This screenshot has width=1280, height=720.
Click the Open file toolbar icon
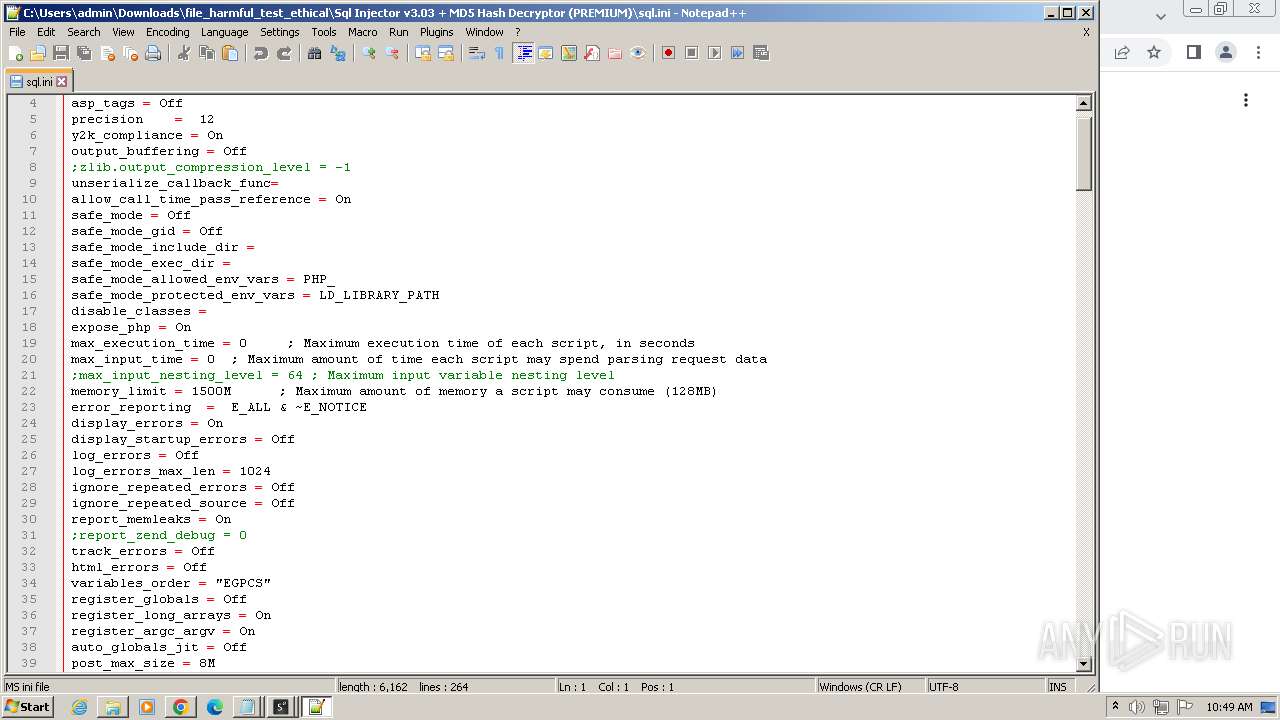pyautogui.click(x=38, y=53)
